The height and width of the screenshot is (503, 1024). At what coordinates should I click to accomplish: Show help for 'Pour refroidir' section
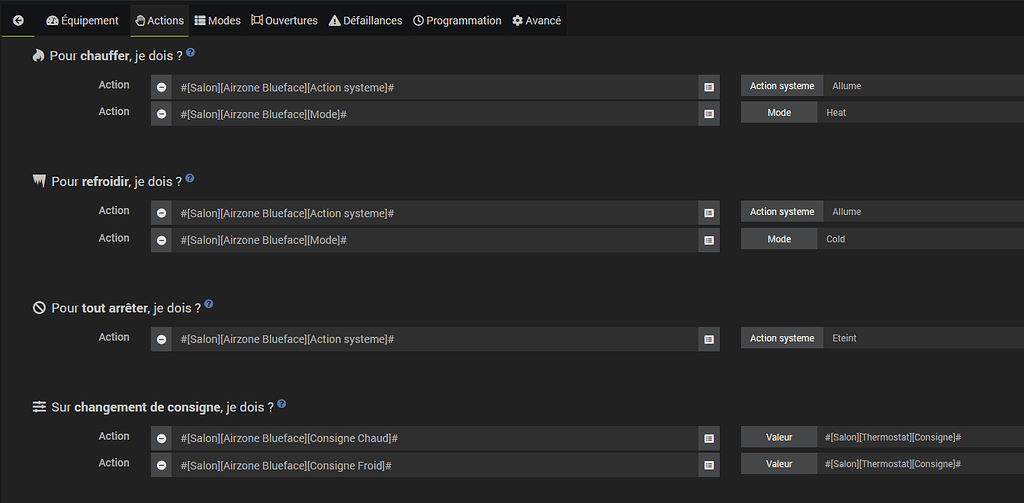click(190, 178)
